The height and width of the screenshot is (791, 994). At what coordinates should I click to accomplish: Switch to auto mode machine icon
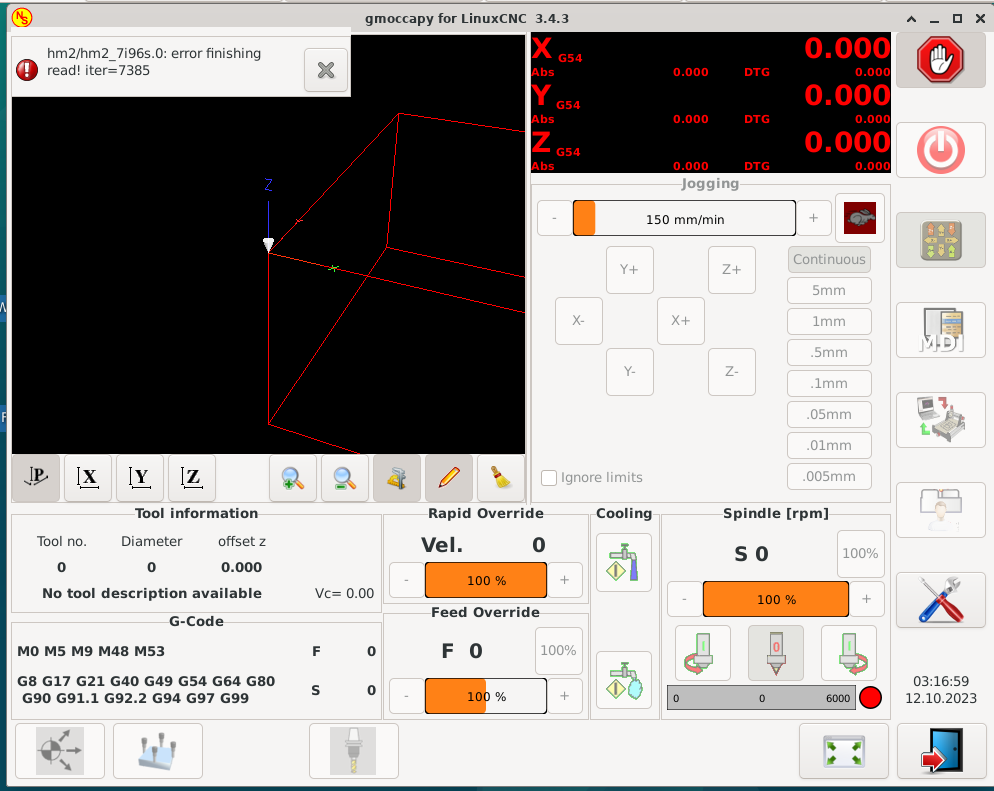[x=941, y=420]
